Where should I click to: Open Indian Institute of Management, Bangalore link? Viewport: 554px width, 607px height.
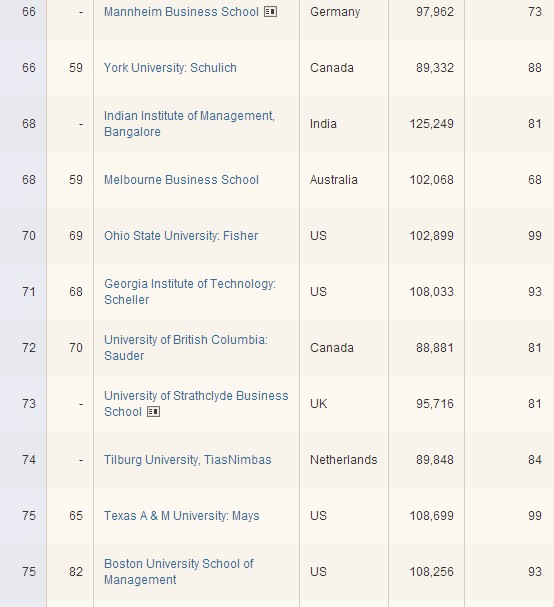(189, 124)
